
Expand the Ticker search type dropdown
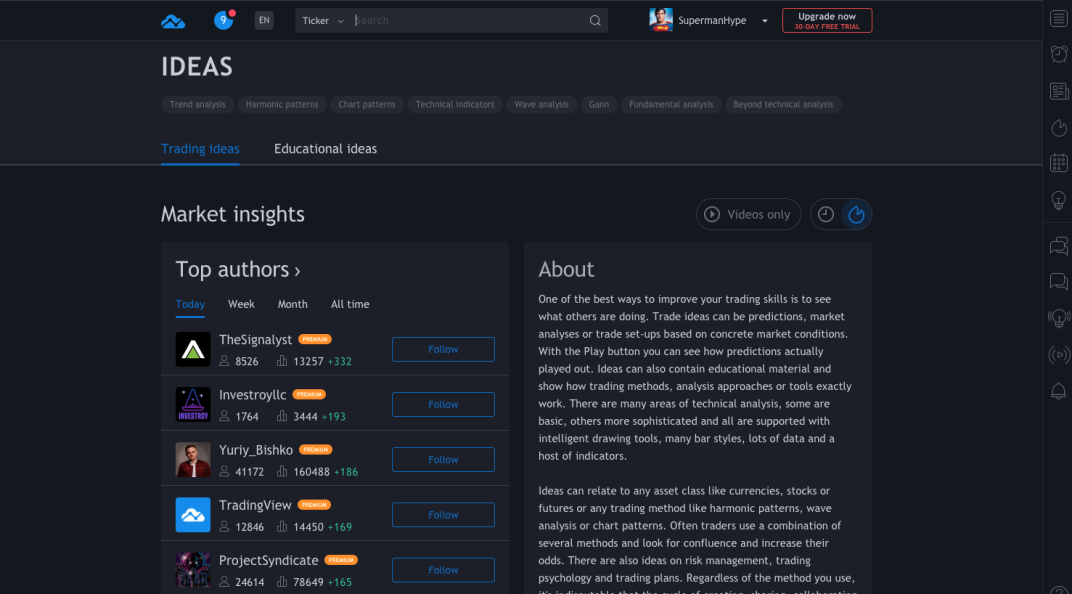tap(323, 21)
